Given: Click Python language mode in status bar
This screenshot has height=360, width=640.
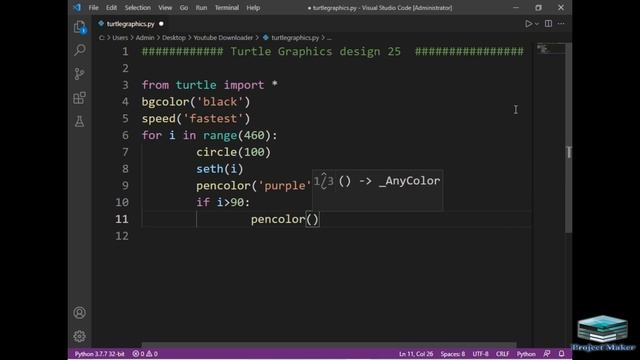Looking at the screenshot, I should 526,354.
